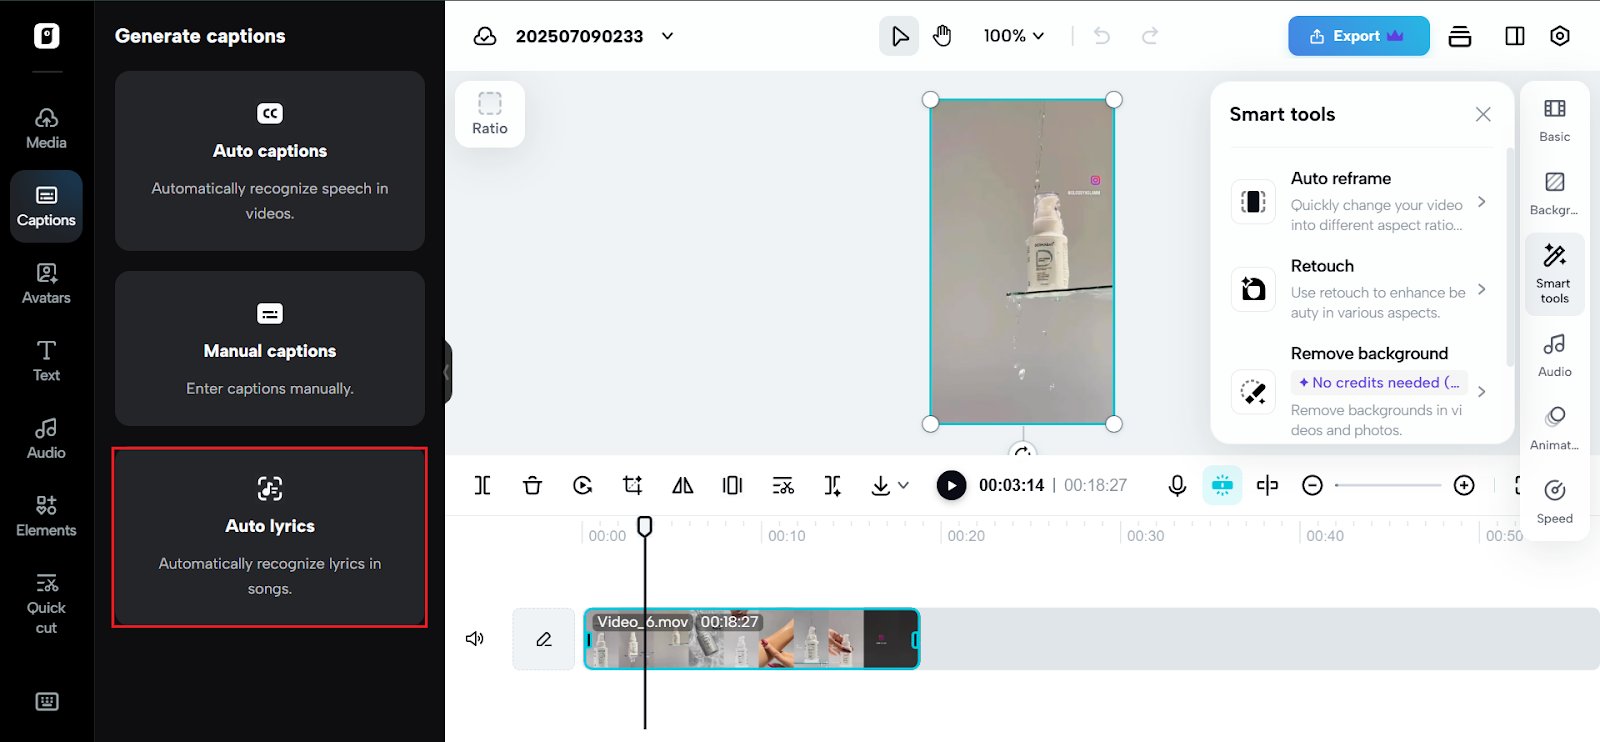Toggle the timeline snapping button
Viewport: 1600px width, 742px height.
click(x=1222, y=485)
